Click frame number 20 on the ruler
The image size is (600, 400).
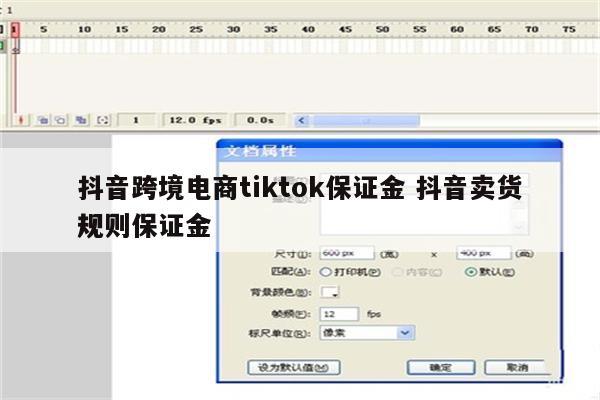pyautogui.click(x=159, y=29)
